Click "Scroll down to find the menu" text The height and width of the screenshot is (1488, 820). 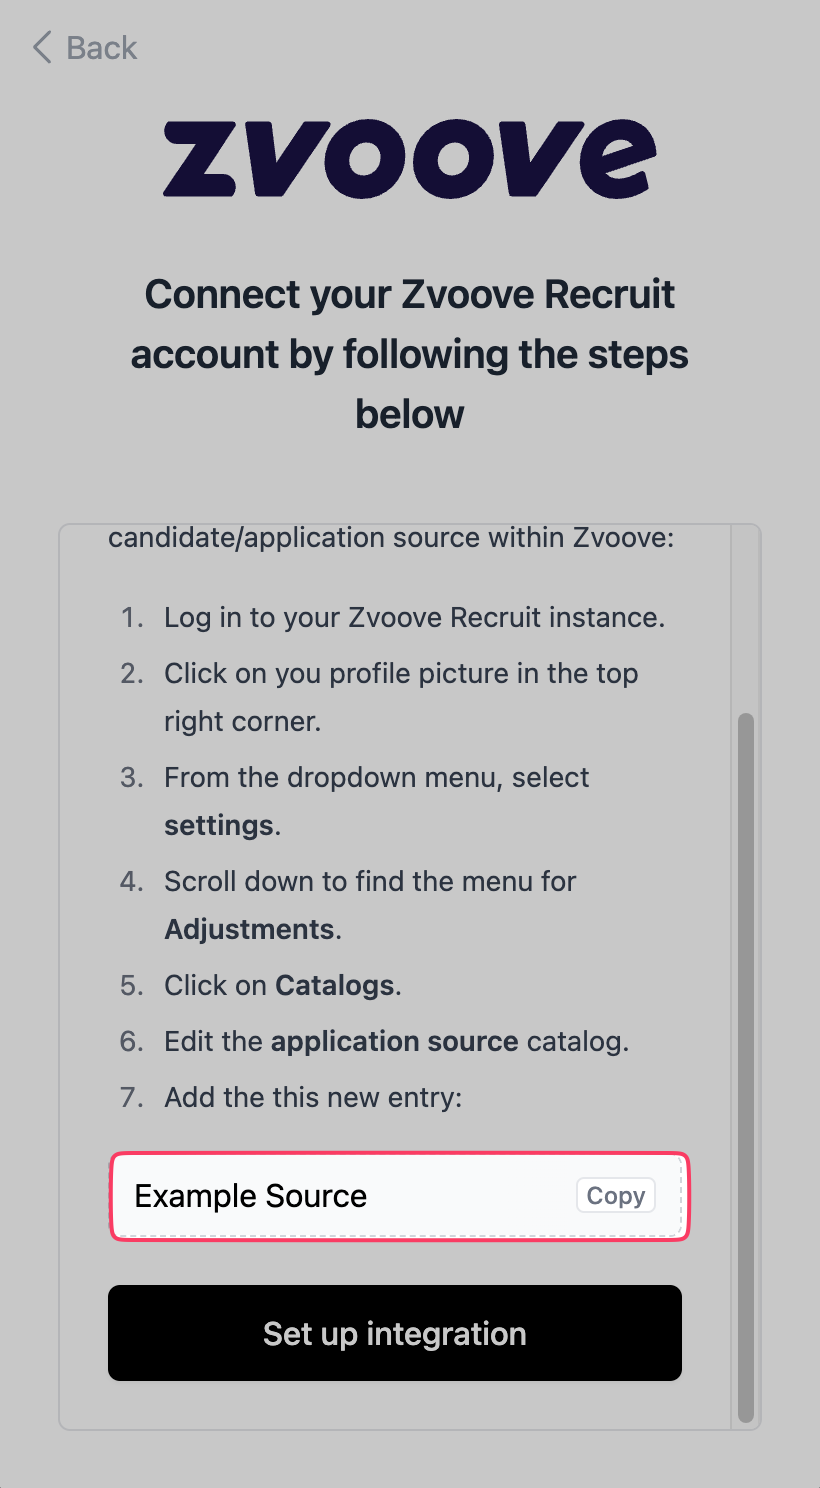[x=370, y=881]
